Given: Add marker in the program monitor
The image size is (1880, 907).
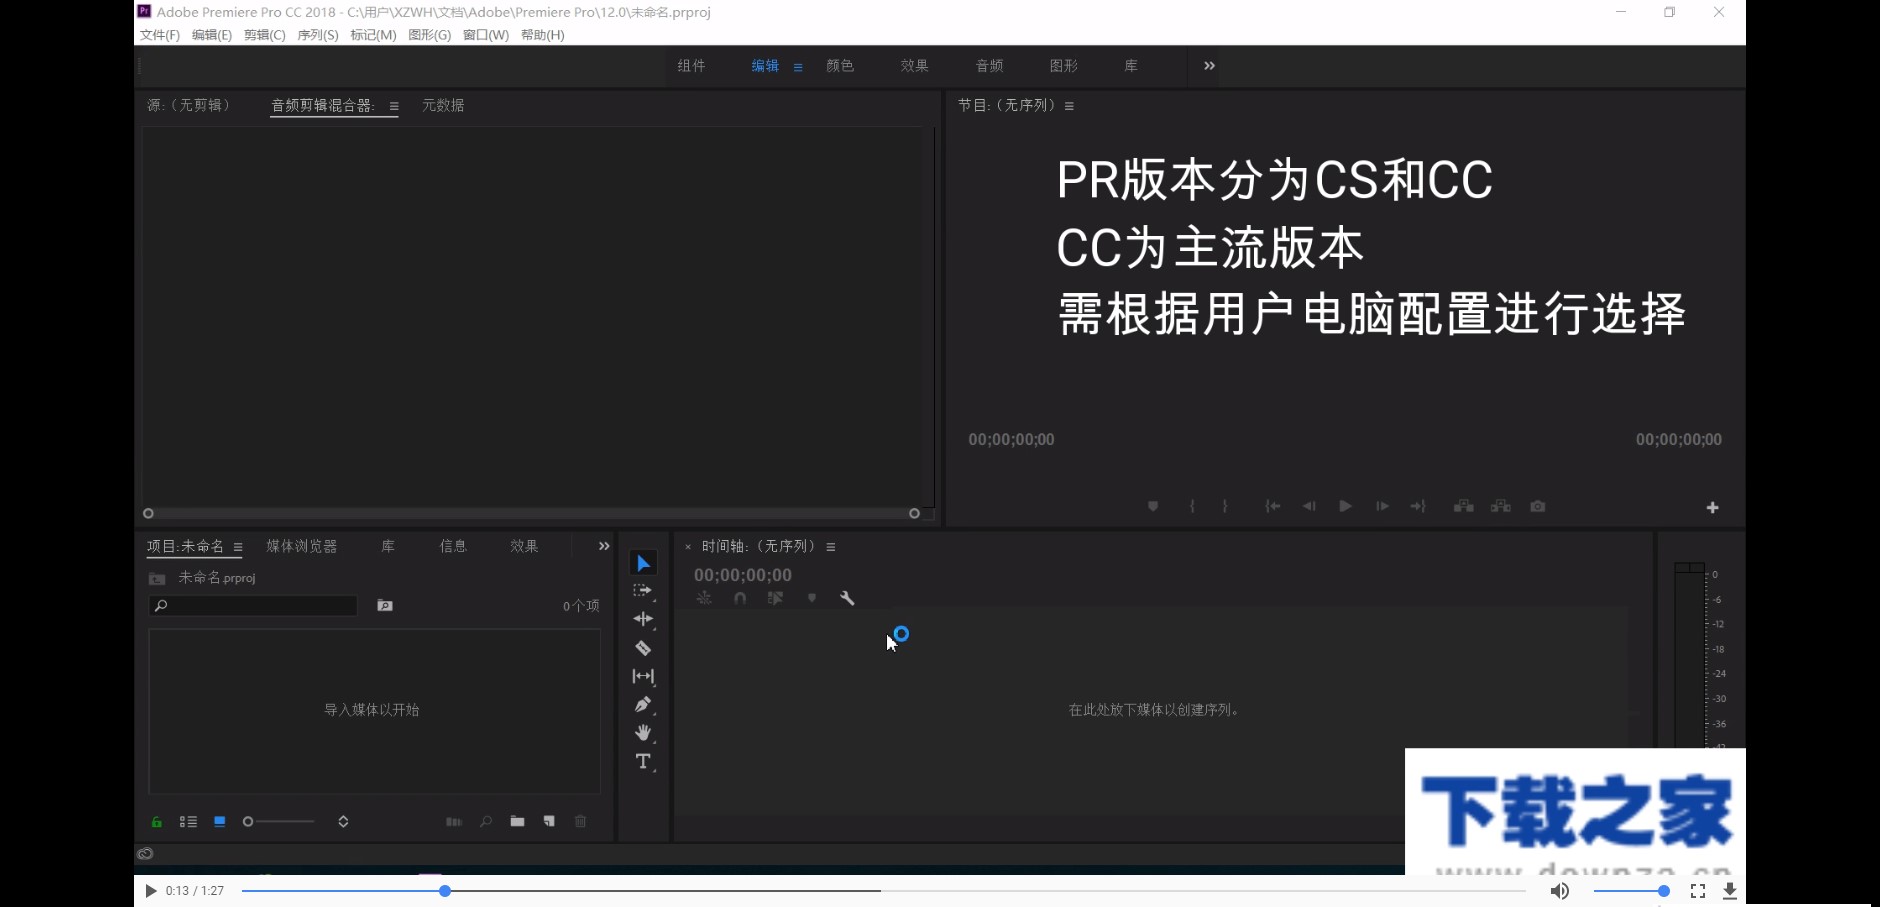Looking at the screenshot, I should pos(1152,506).
